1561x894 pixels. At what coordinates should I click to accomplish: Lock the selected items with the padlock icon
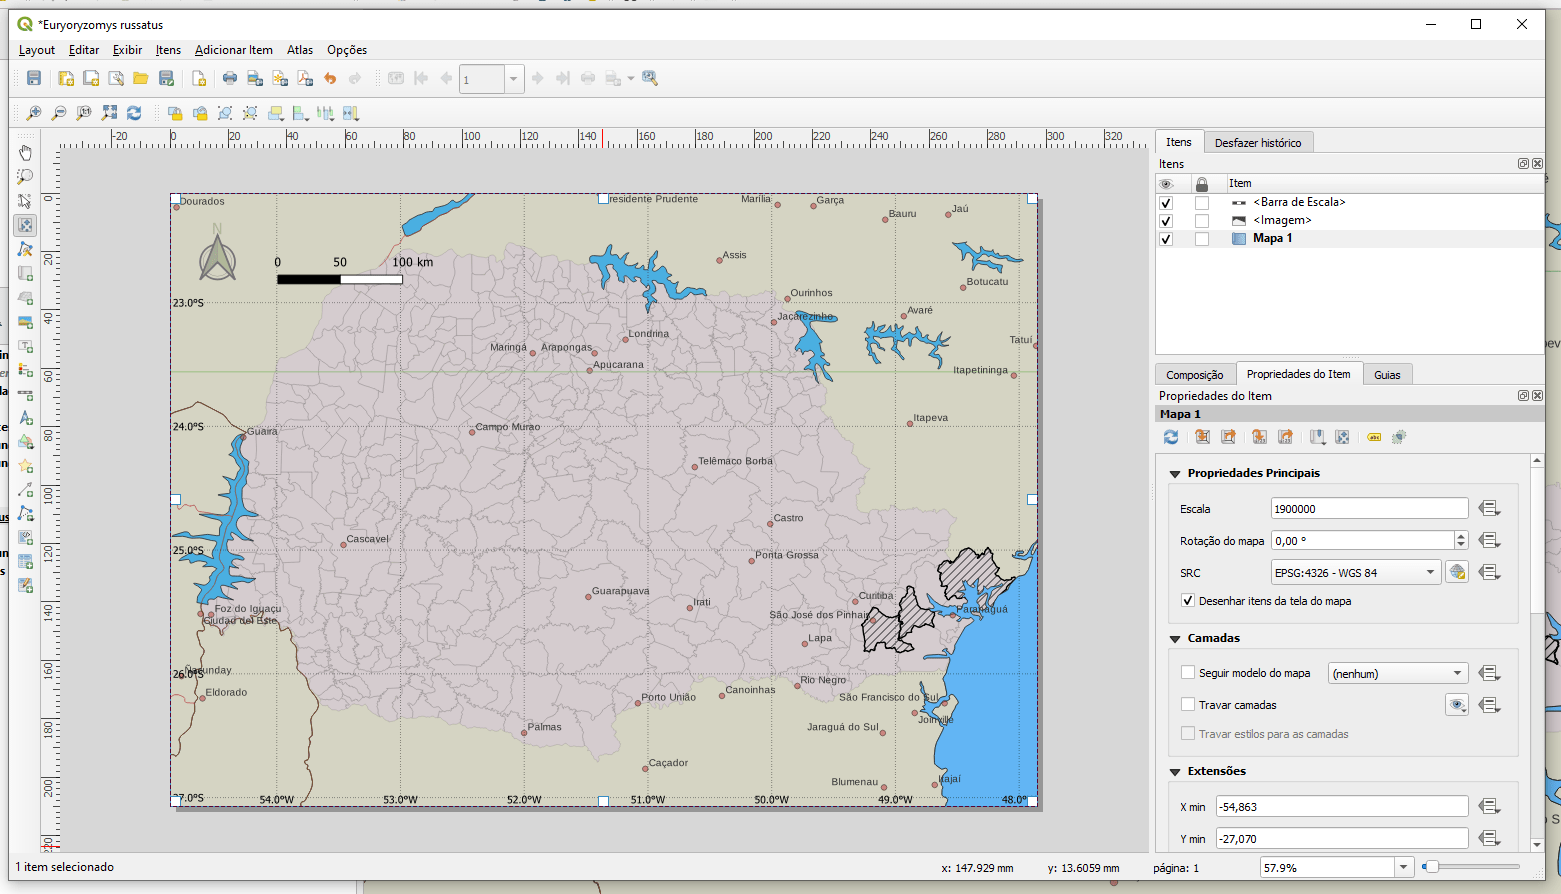point(175,113)
